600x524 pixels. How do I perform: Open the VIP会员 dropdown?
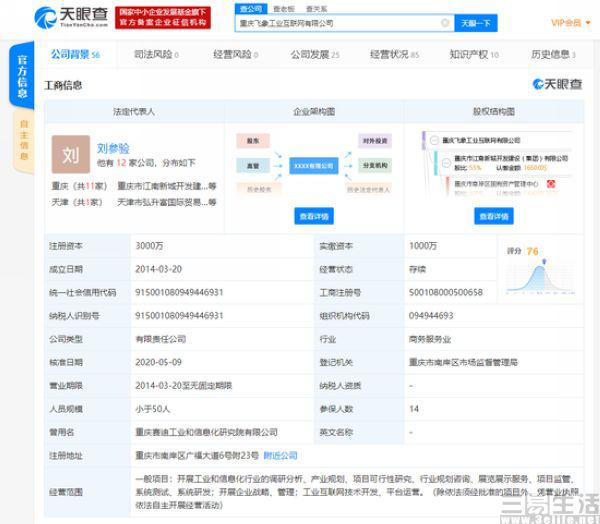571,23
